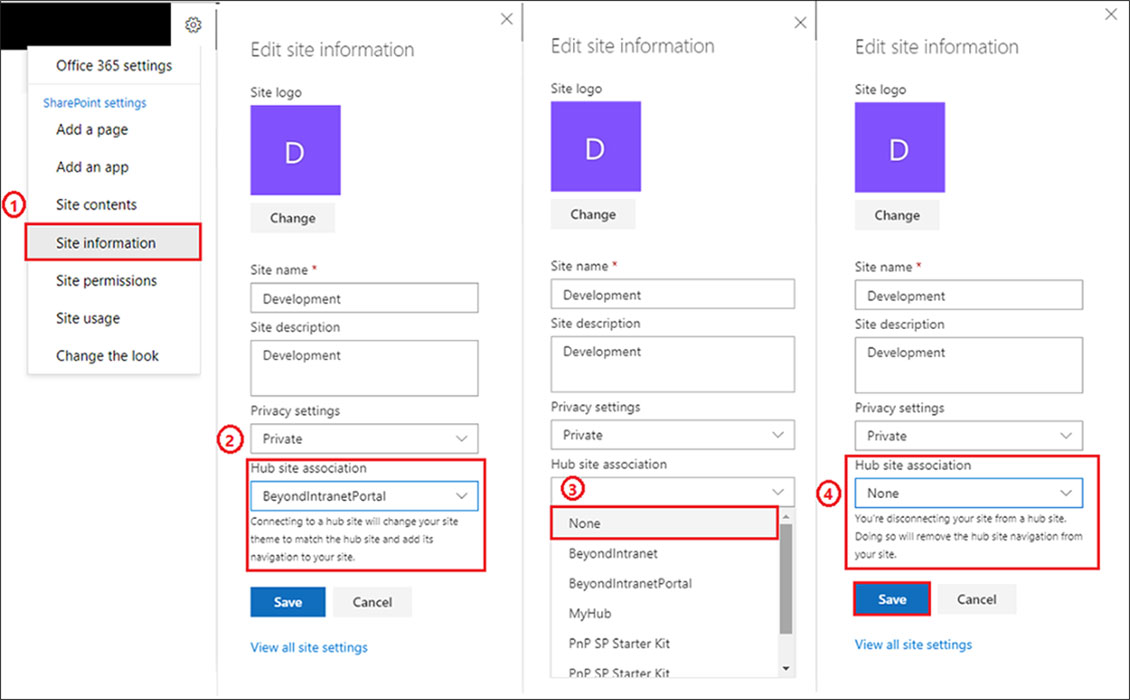The width and height of the screenshot is (1130, 700).
Task: Select BeyondIntranetPortal in the open list
Action: click(630, 583)
